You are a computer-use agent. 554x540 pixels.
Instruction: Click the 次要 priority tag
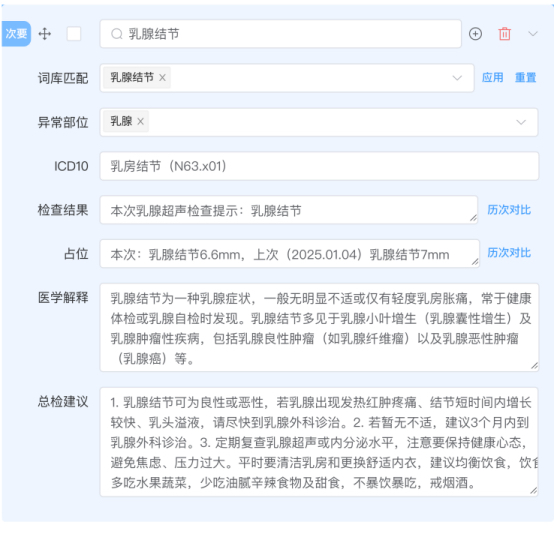click(16, 34)
